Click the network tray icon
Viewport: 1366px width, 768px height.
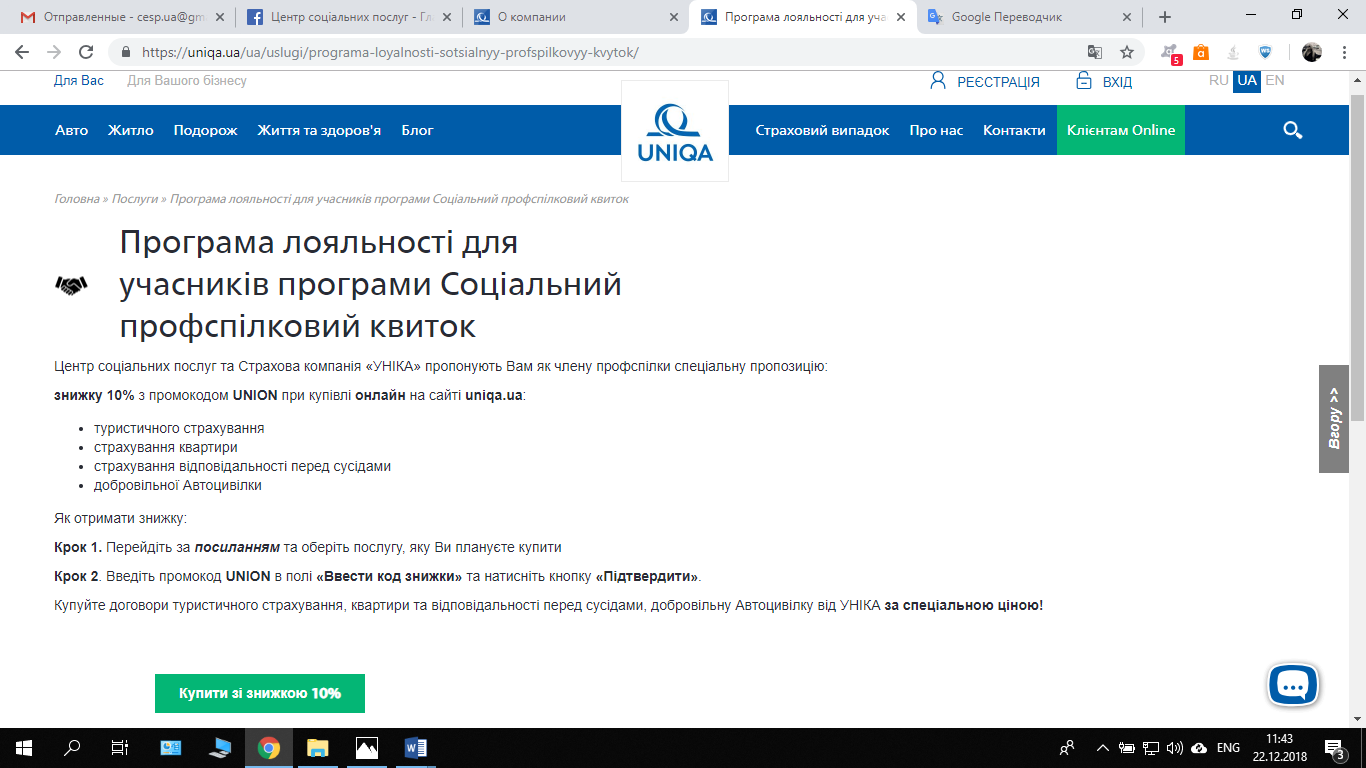[1150, 748]
